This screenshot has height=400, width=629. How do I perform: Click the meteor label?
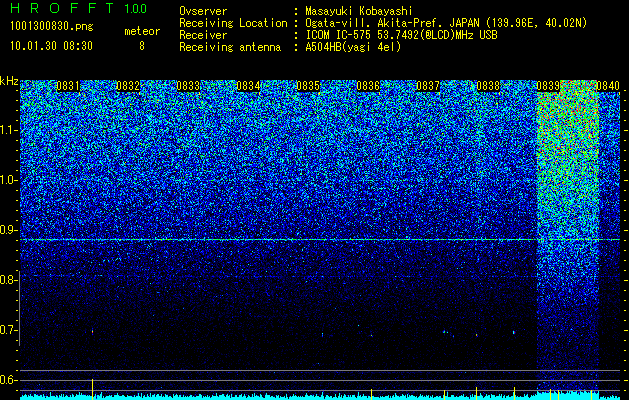point(142,31)
